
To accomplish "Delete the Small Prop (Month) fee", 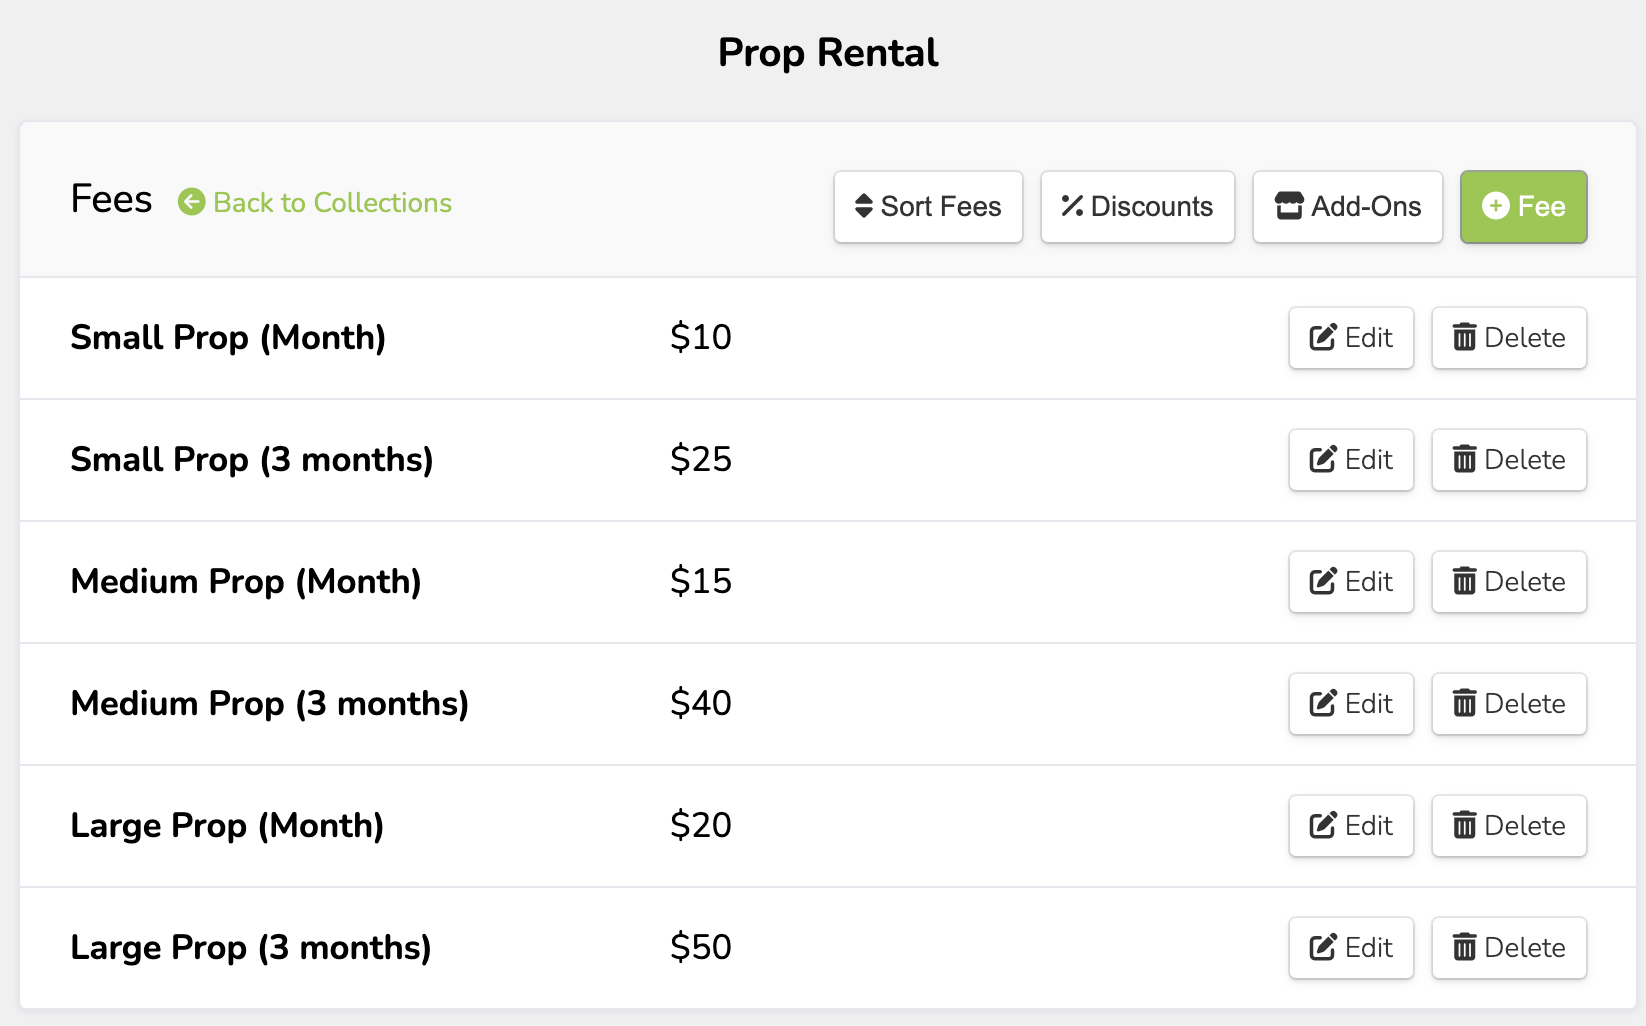I will (1508, 338).
